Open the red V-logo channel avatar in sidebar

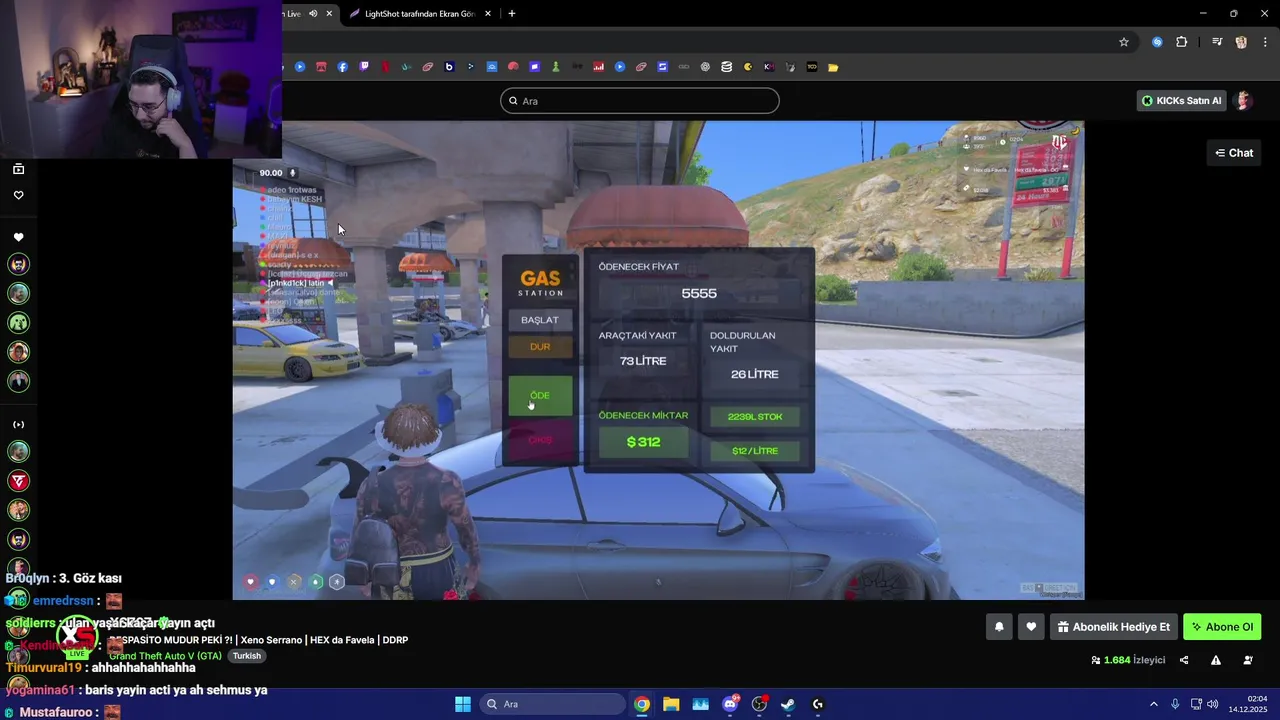[18, 481]
